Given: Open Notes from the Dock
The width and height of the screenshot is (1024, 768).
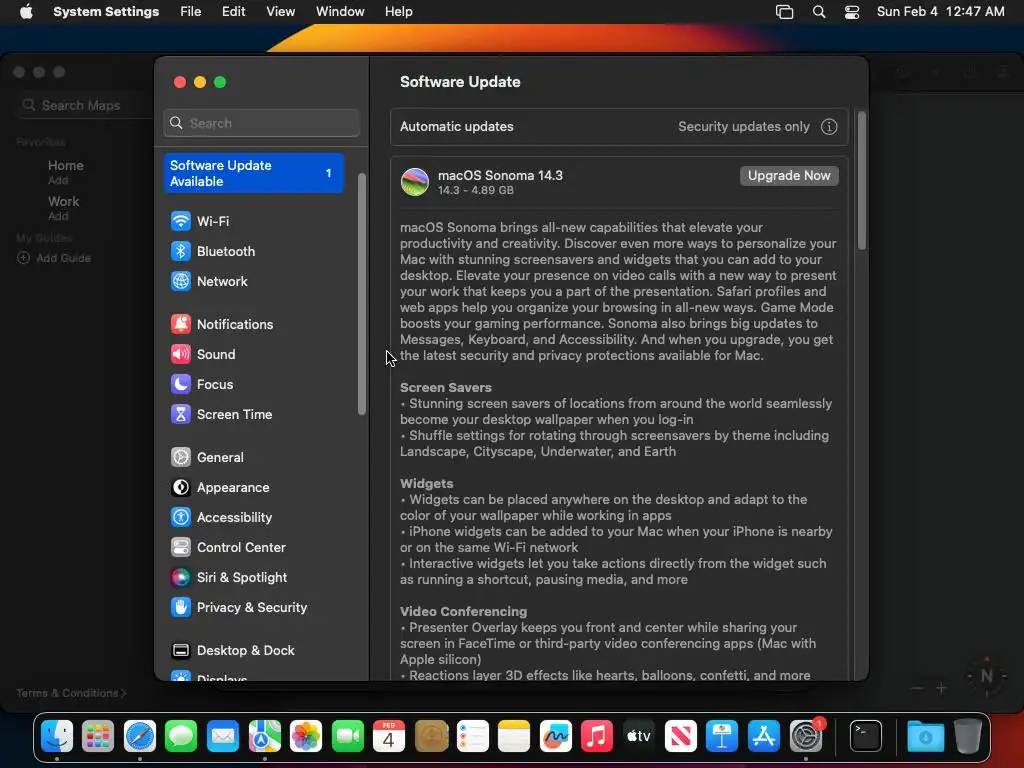Looking at the screenshot, I should (514, 737).
